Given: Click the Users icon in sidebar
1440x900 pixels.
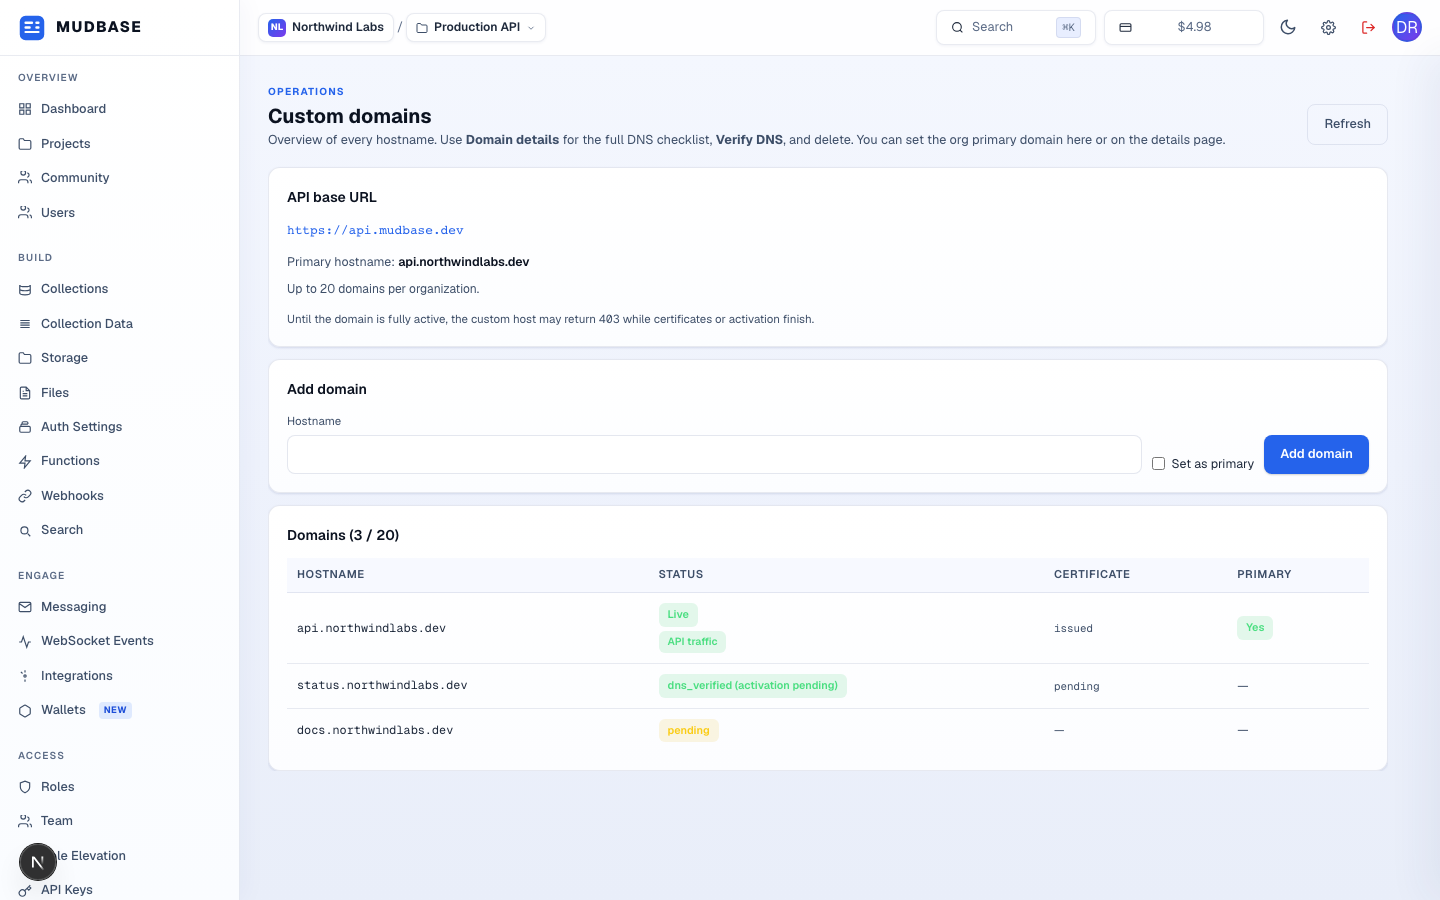Looking at the screenshot, I should click(x=25, y=213).
